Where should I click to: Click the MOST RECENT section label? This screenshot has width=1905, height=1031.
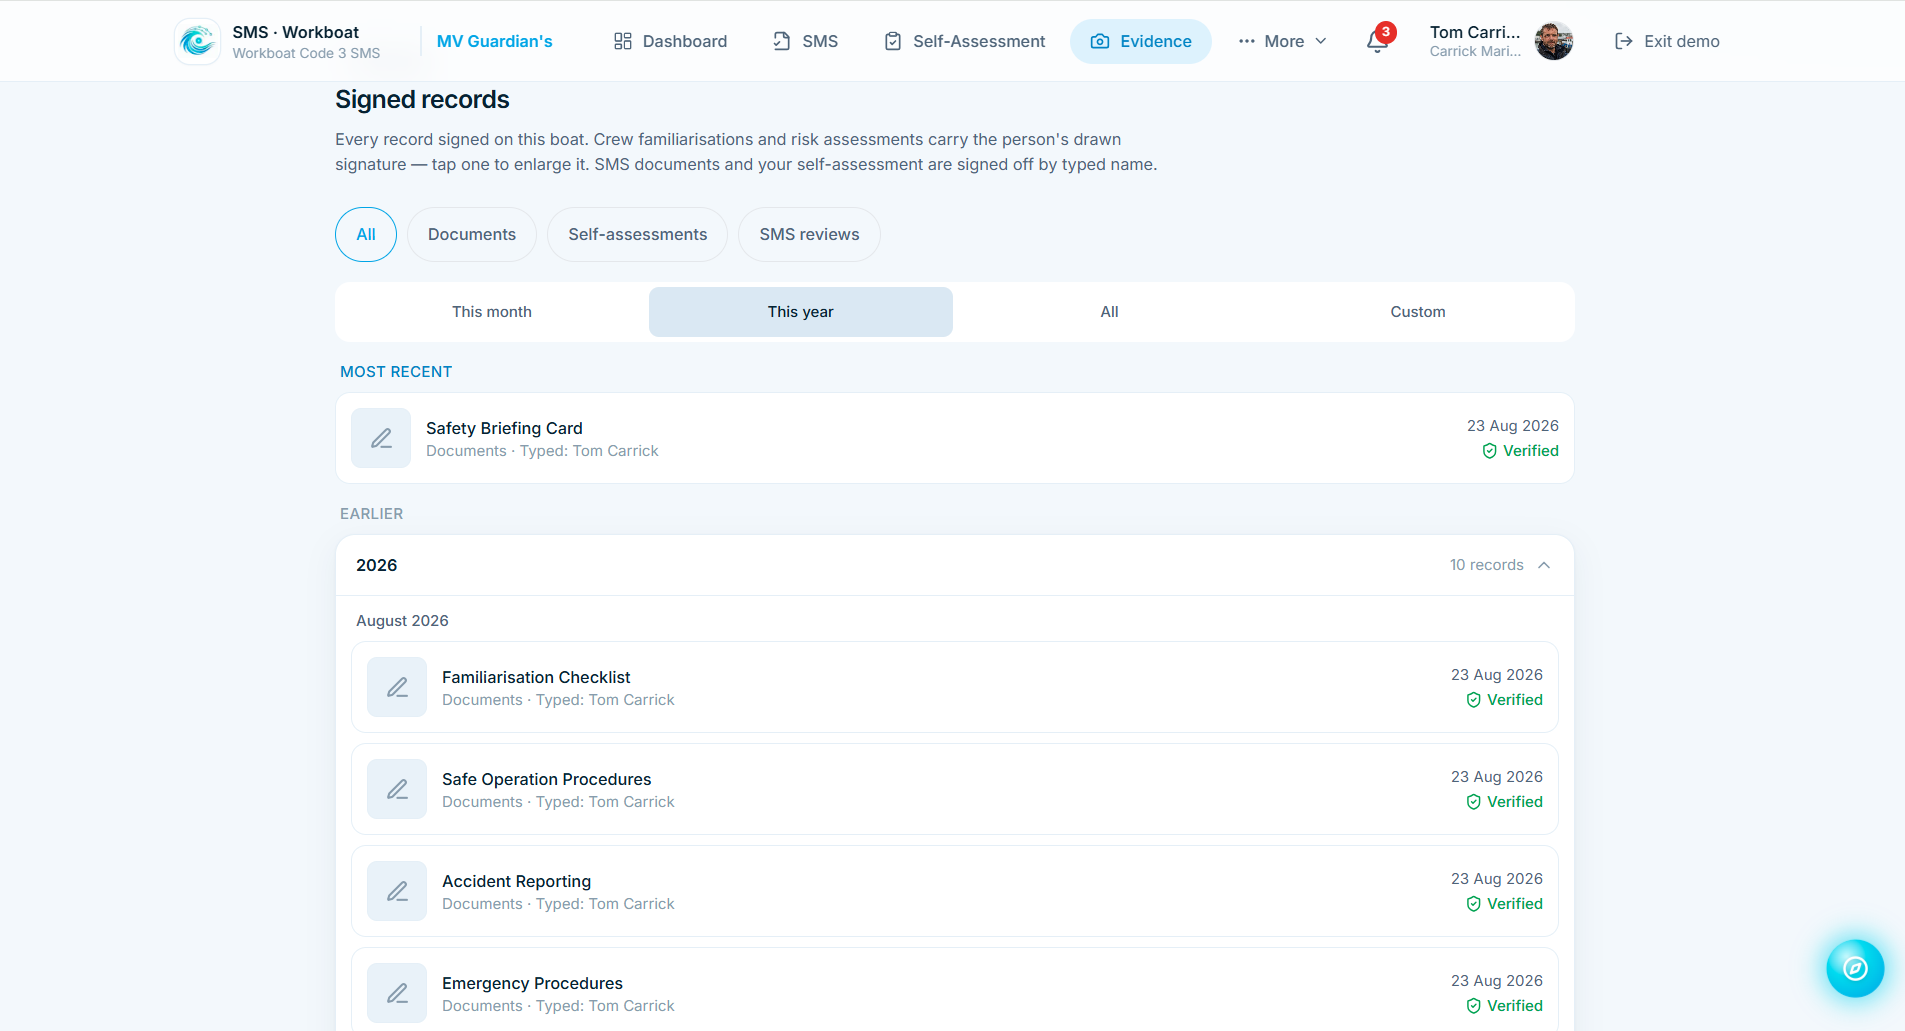click(x=396, y=372)
